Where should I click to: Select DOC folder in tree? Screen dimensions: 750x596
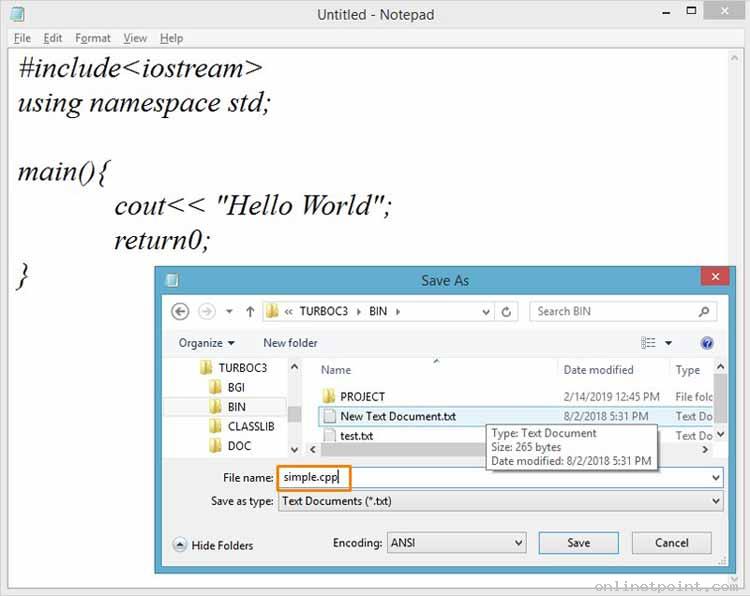point(230,446)
